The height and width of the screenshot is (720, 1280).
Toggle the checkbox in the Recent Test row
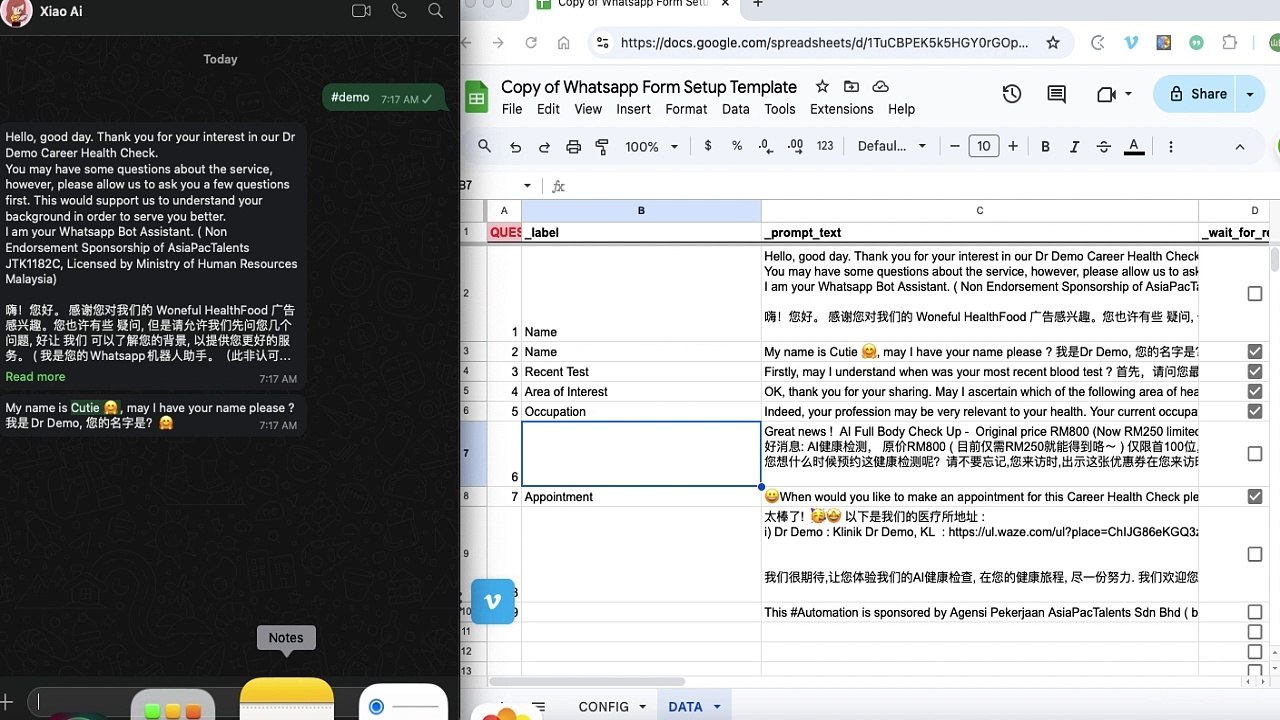coord(1255,372)
